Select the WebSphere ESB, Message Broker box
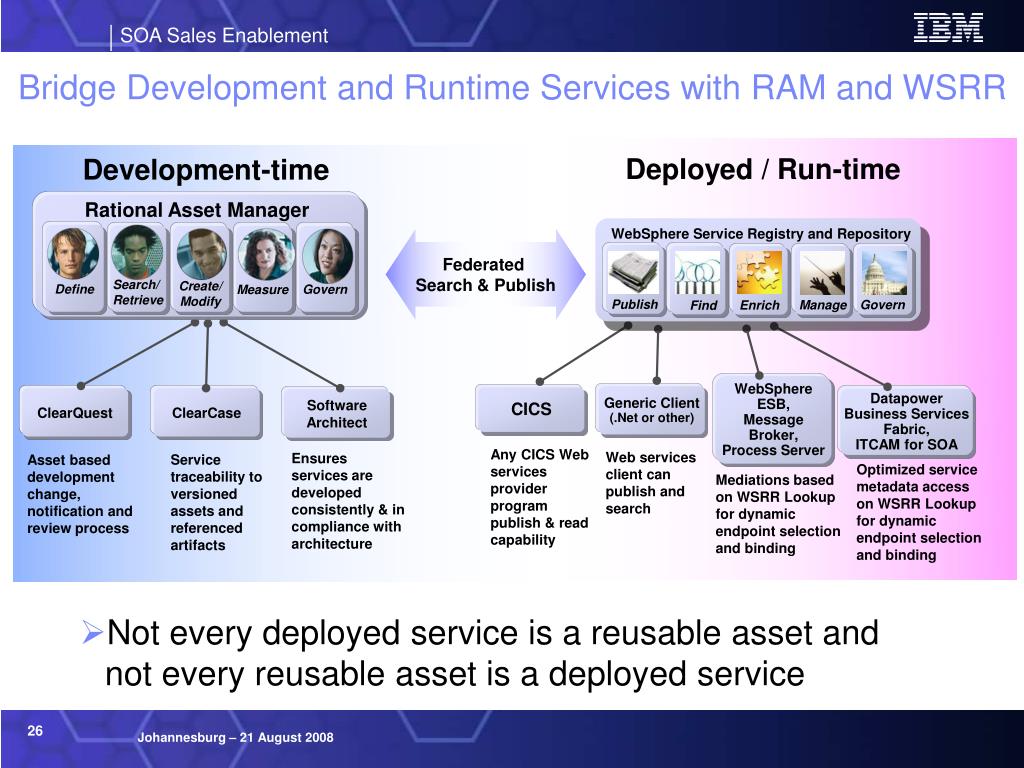The width and height of the screenshot is (1024, 768). pos(773,419)
